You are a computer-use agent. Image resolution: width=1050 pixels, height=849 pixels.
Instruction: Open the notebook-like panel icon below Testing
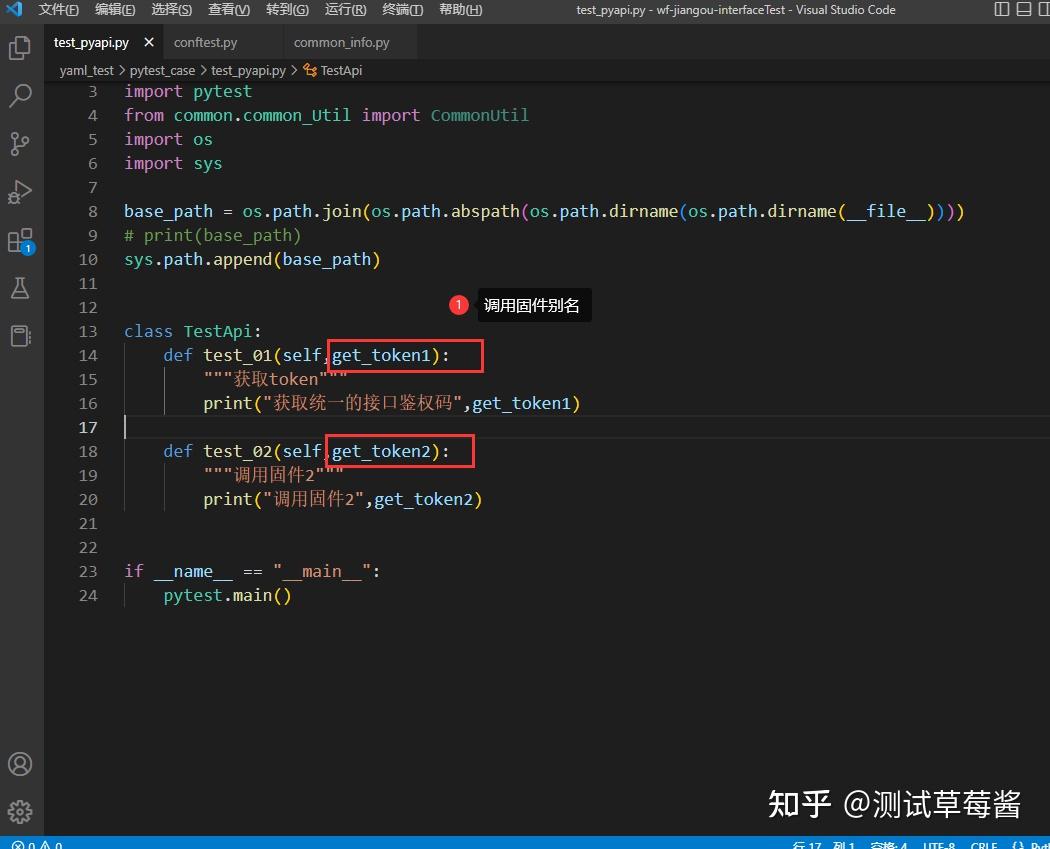[20, 335]
